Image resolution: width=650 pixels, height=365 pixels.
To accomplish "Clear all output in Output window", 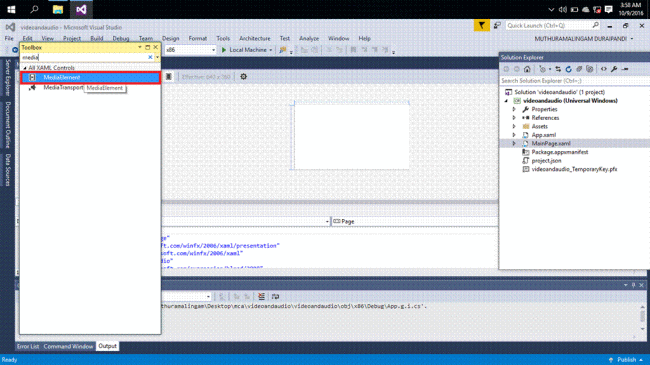I will click(261, 297).
